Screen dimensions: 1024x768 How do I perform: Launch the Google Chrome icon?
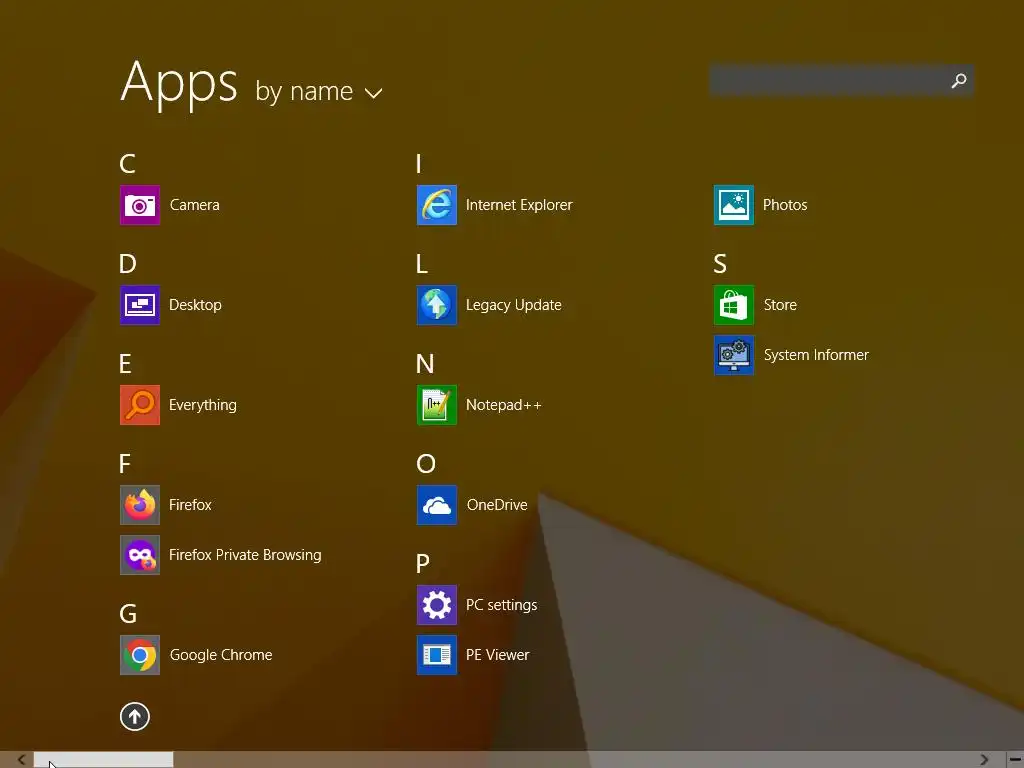click(140, 655)
